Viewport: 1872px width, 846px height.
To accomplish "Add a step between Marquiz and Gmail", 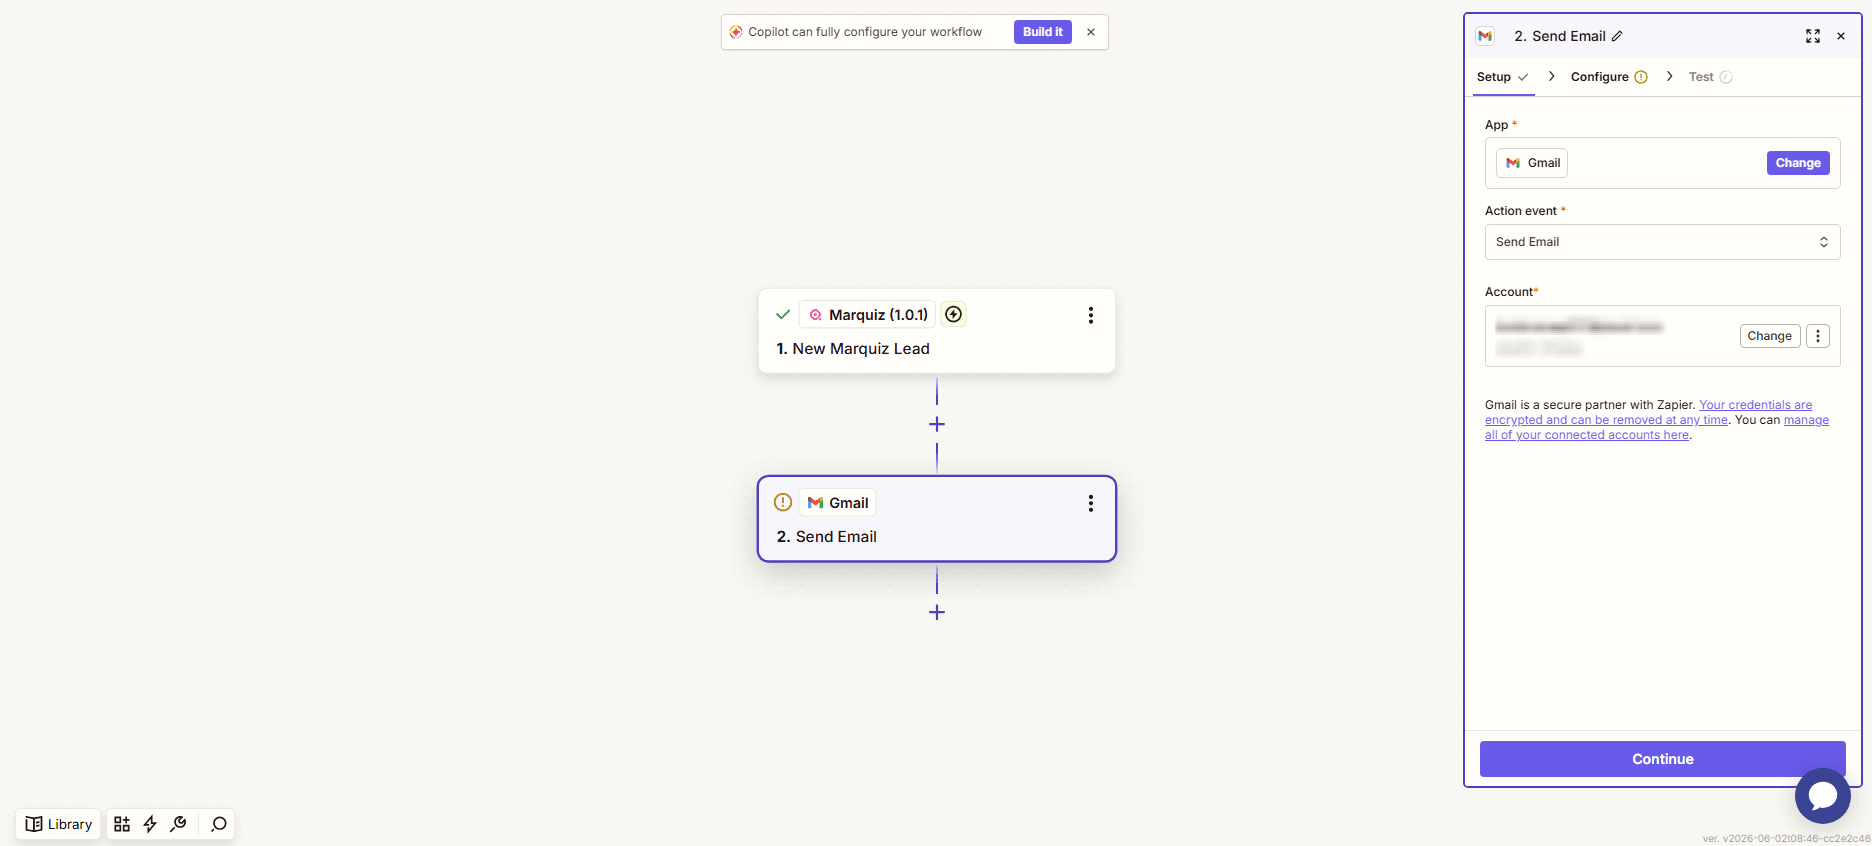I will click(x=937, y=424).
